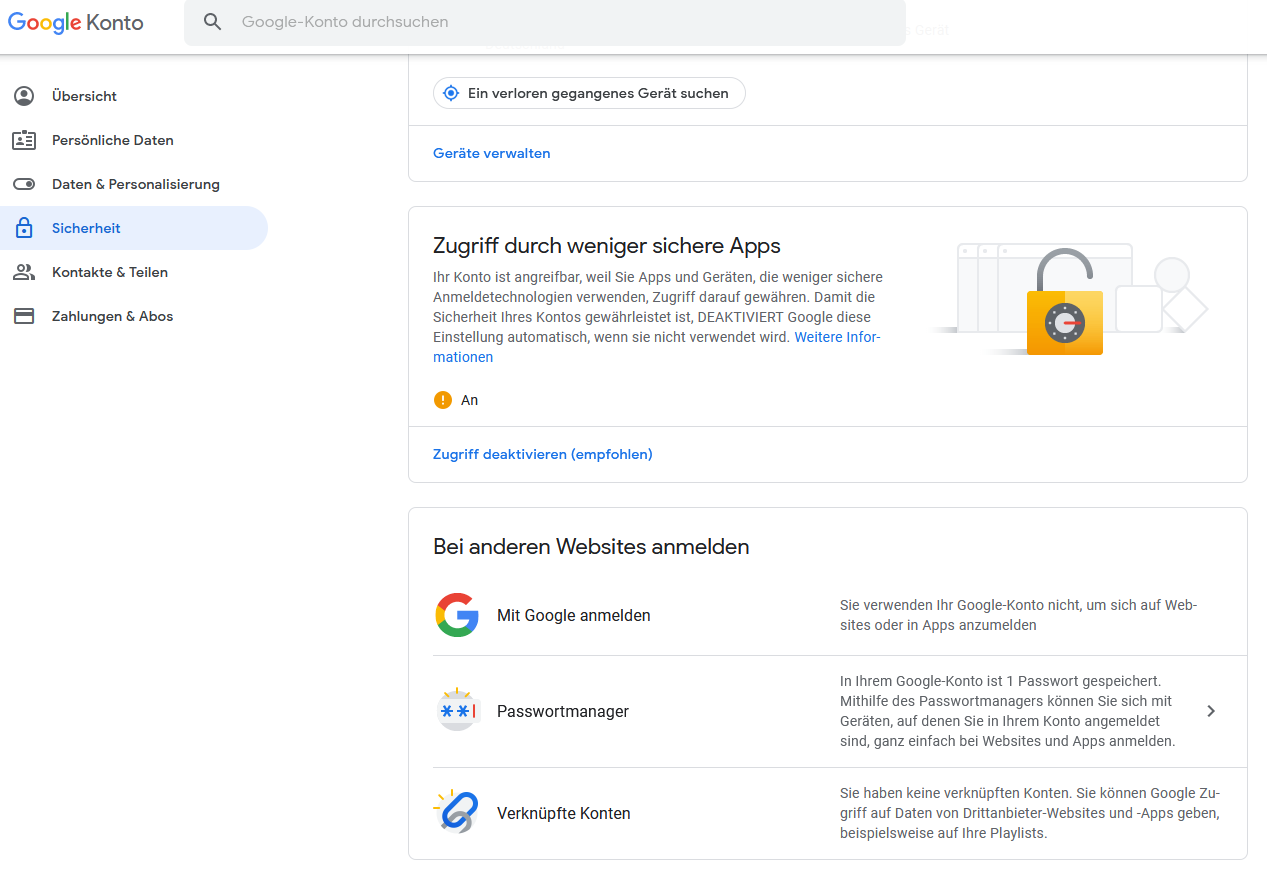The height and width of the screenshot is (884, 1267).
Task: Expand Passwortmanager with the chevron arrow
Action: tap(1211, 711)
